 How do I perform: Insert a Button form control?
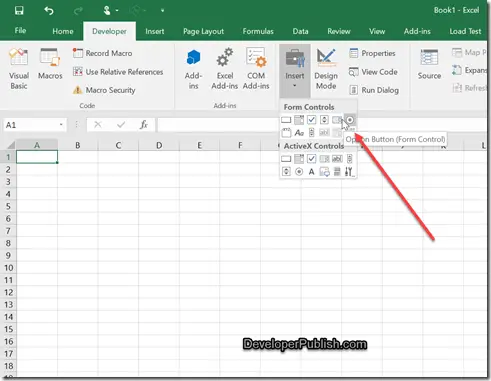coord(286,120)
